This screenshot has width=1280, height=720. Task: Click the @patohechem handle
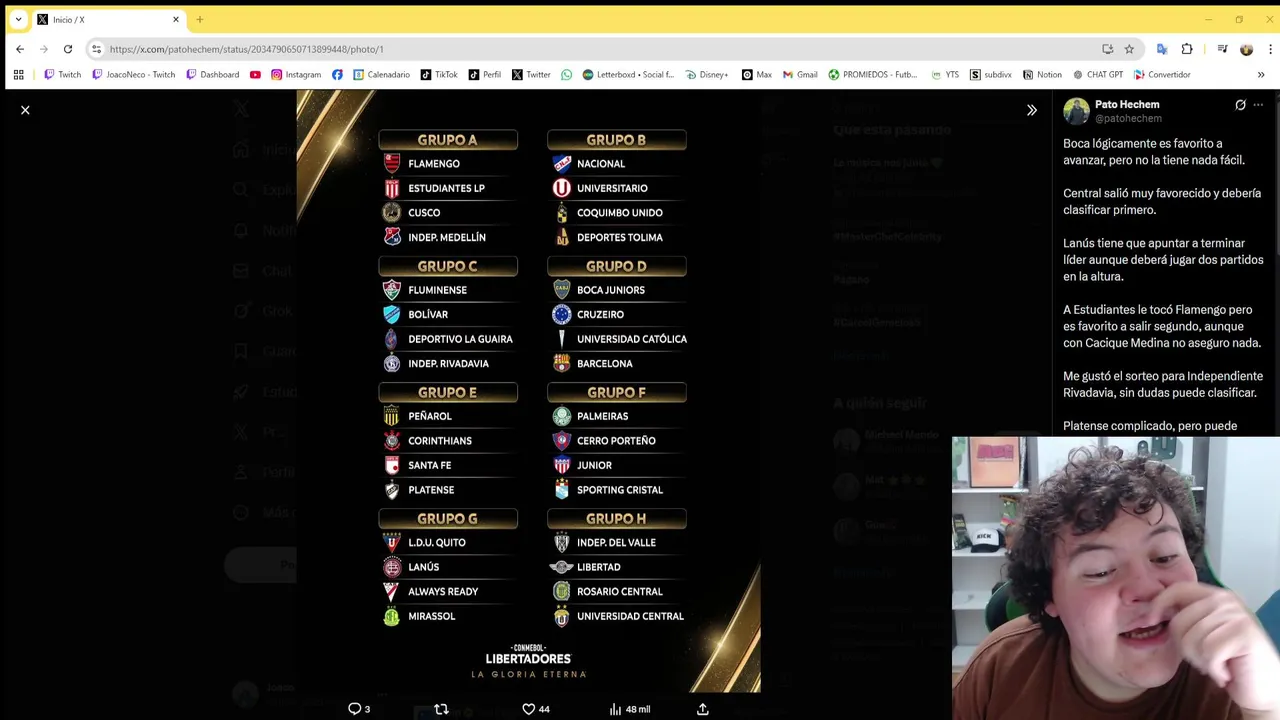click(1128, 118)
